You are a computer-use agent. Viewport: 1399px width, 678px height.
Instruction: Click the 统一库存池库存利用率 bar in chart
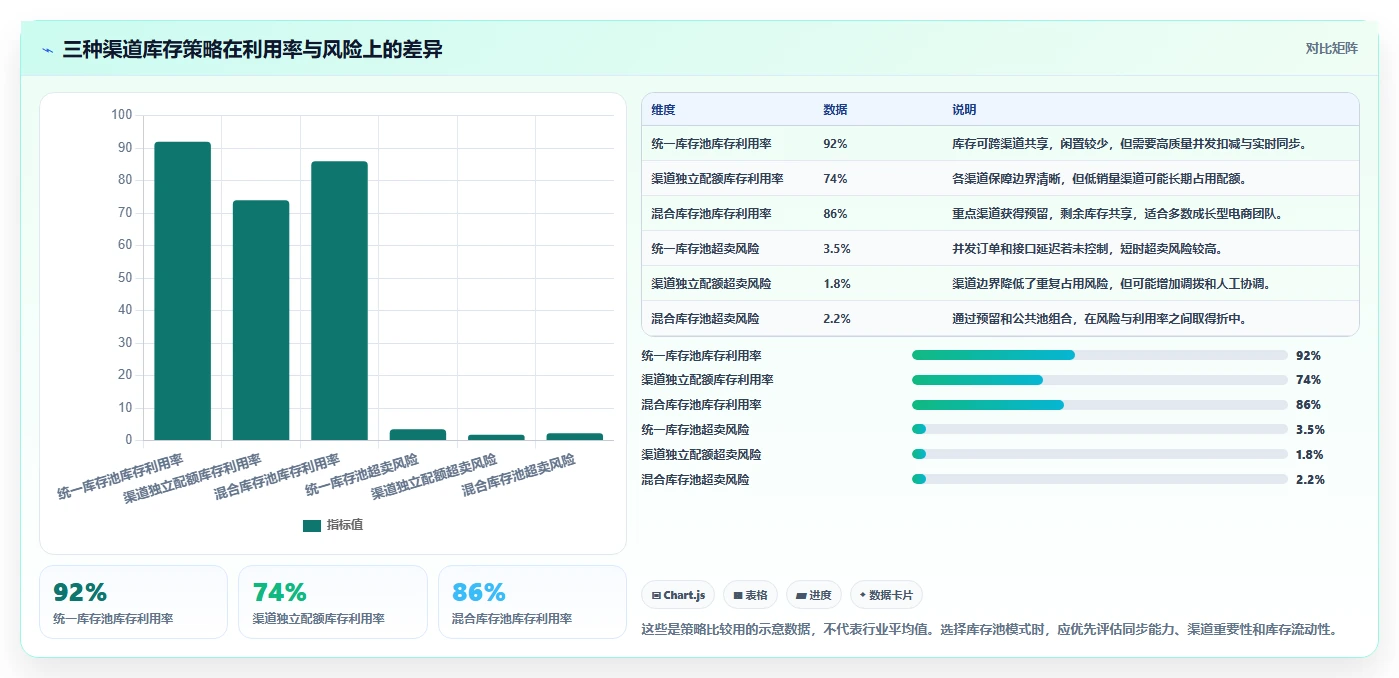182,291
